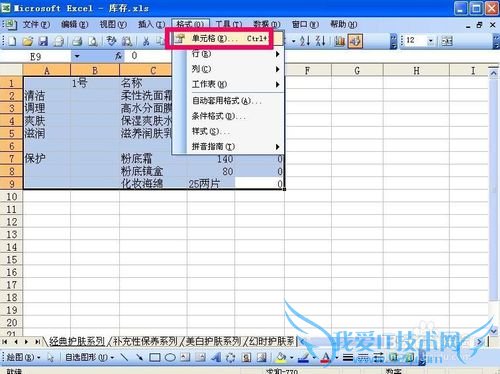
Task: Sort ascending with the A-Z icon
Action: coord(305,41)
